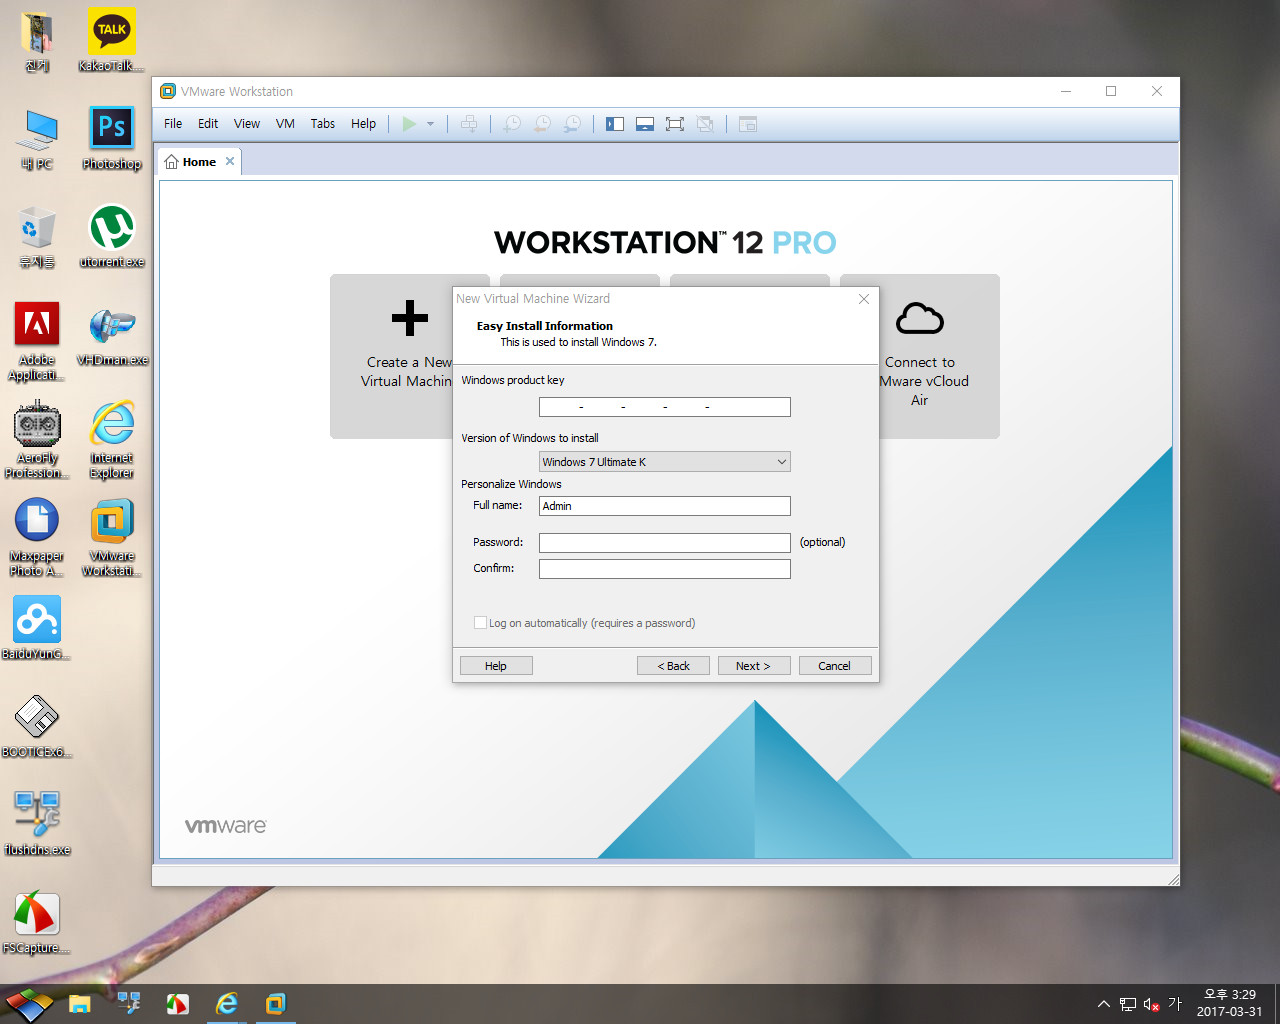Open the View menu
The width and height of the screenshot is (1280, 1024).
247,124
